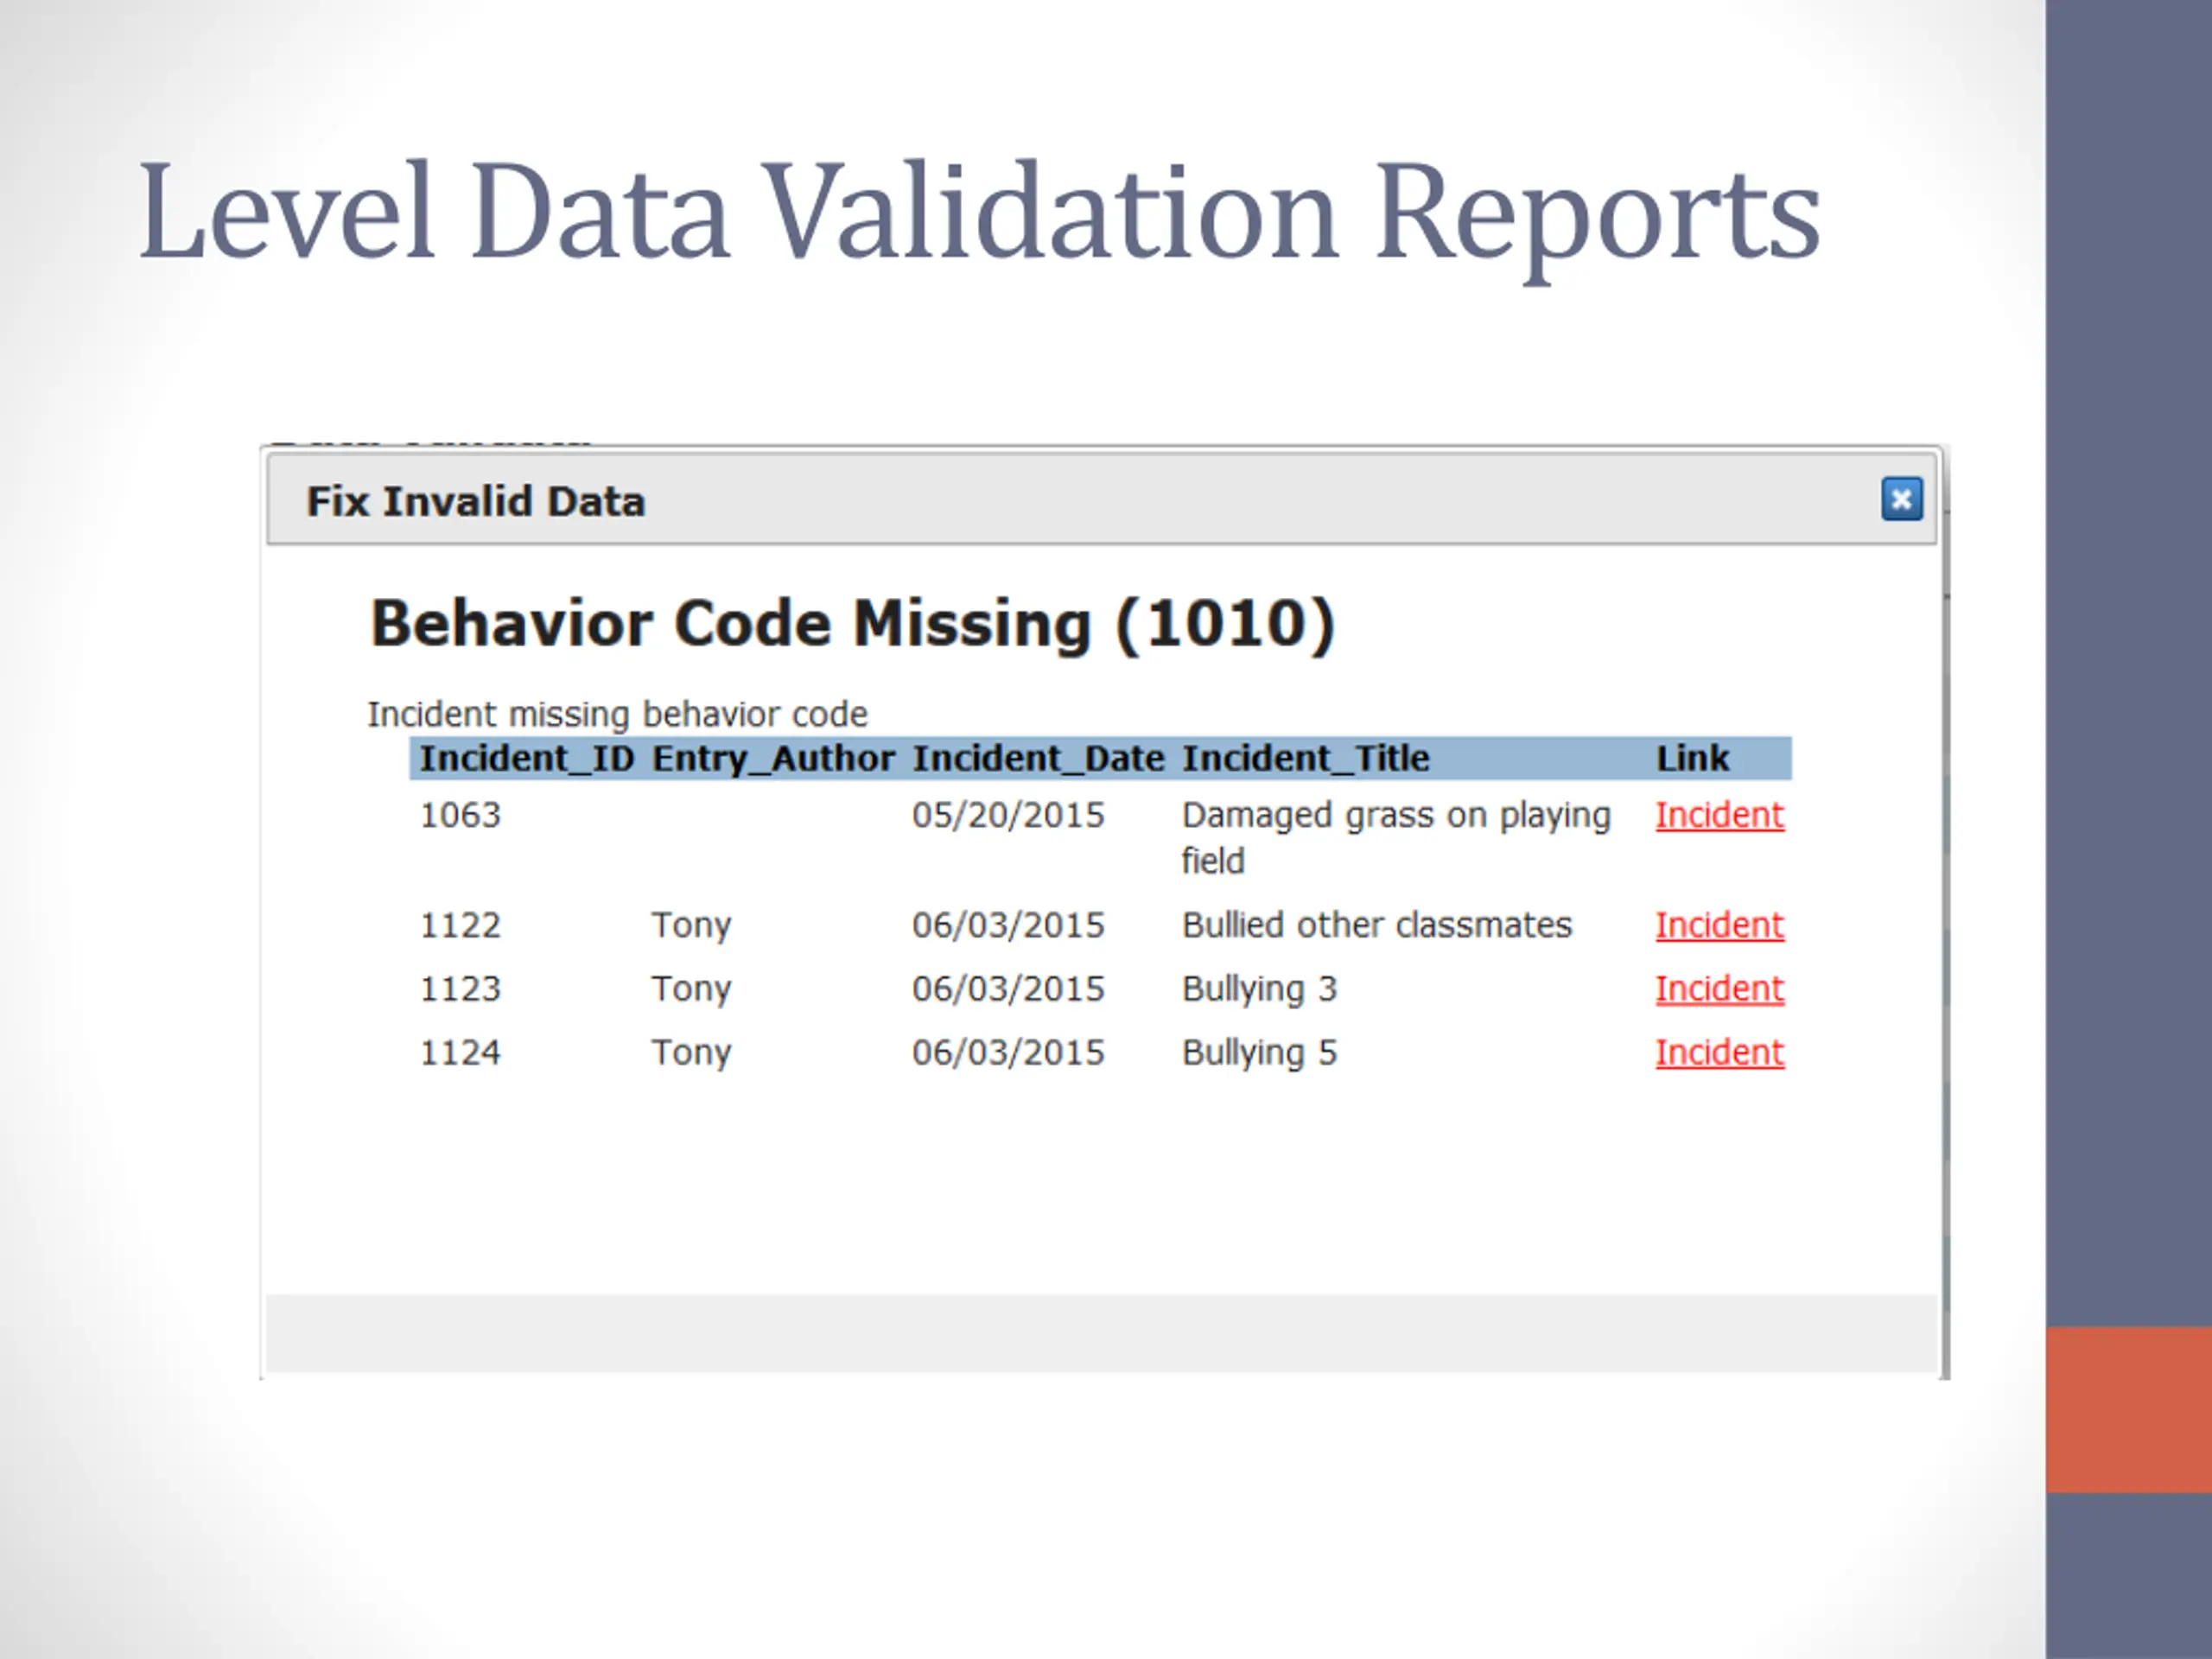Select incident ID 1122 cell

click(460, 925)
